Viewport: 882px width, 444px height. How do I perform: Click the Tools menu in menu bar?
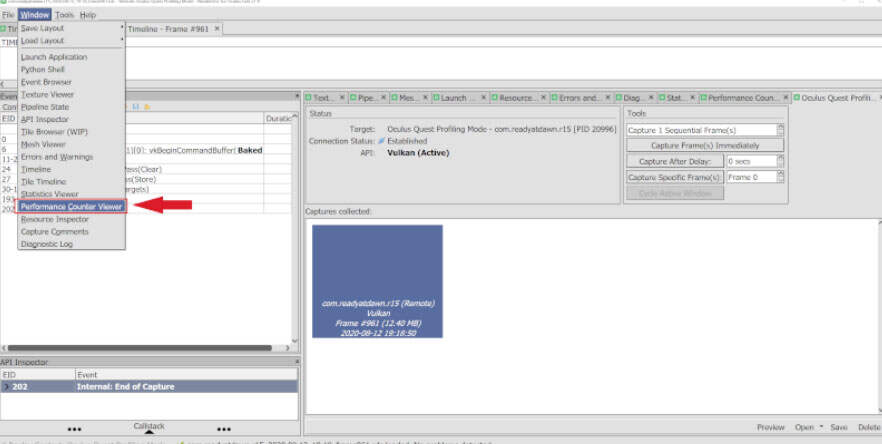pos(64,16)
